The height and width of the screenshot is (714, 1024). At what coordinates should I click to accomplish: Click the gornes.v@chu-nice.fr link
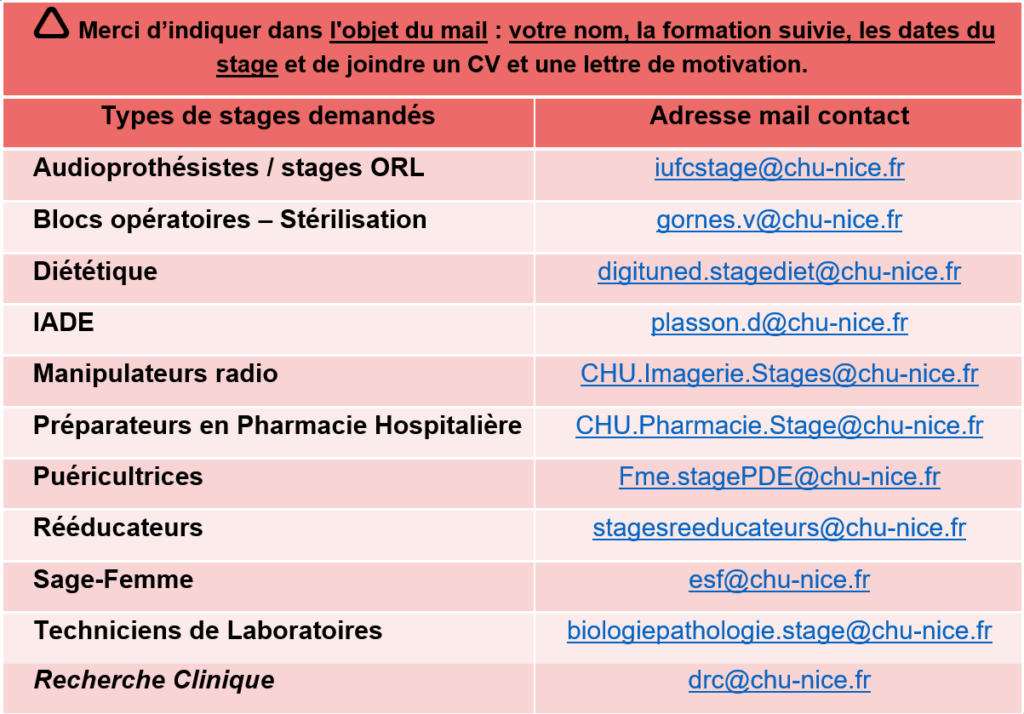(779, 220)
